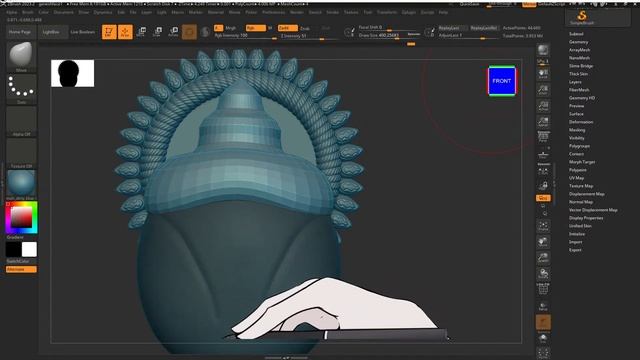Screen dimensions: 640x360
Task: Click the Live Boolean button
Action: click(82, 32)
